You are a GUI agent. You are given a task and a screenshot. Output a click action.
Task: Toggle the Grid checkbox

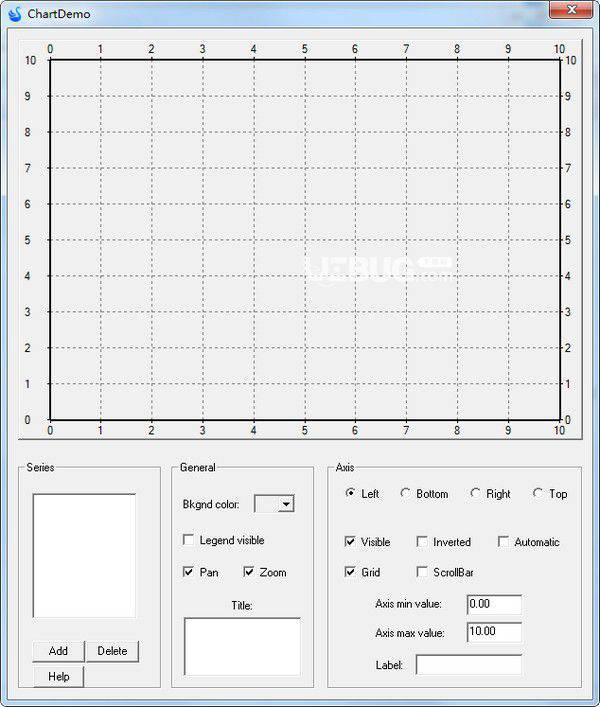coord(350,572)
